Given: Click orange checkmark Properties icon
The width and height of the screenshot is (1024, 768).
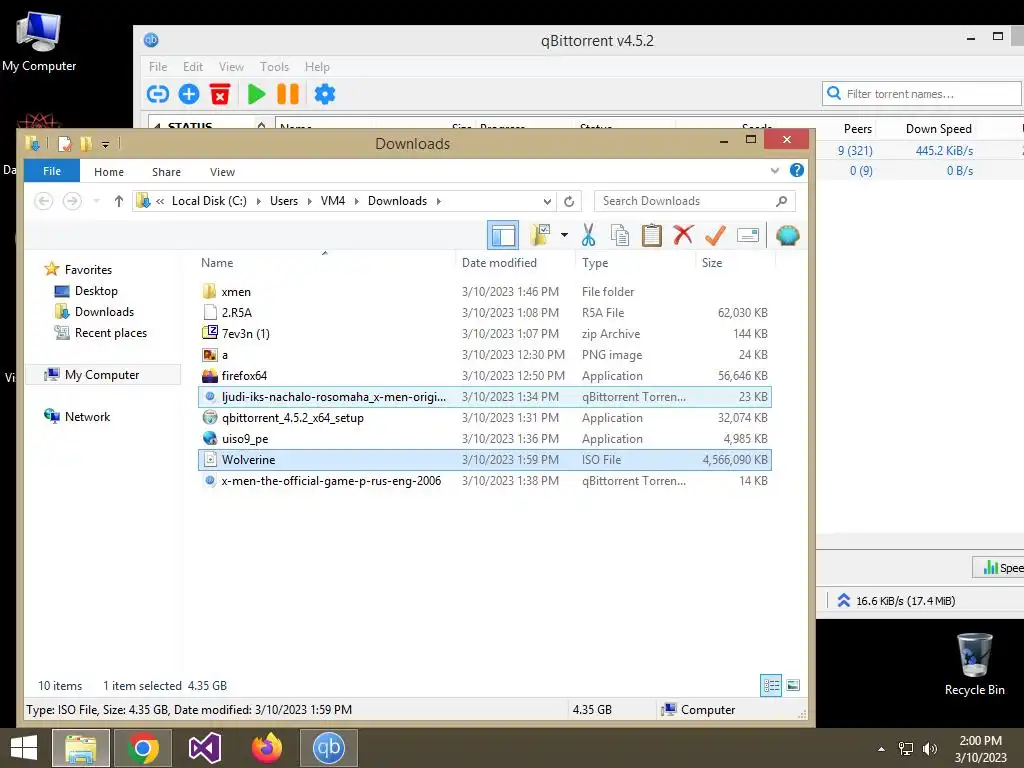Looking at the screenshot, I should 715,235.
